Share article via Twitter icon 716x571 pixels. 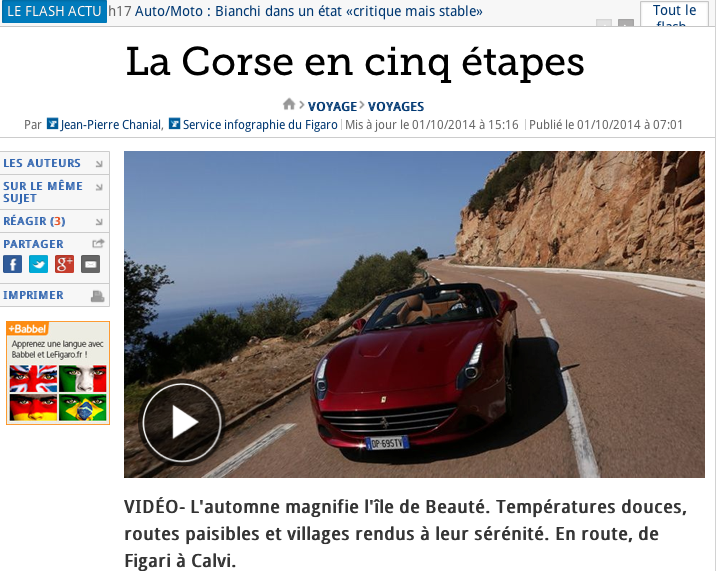click(x=38, y=264)
